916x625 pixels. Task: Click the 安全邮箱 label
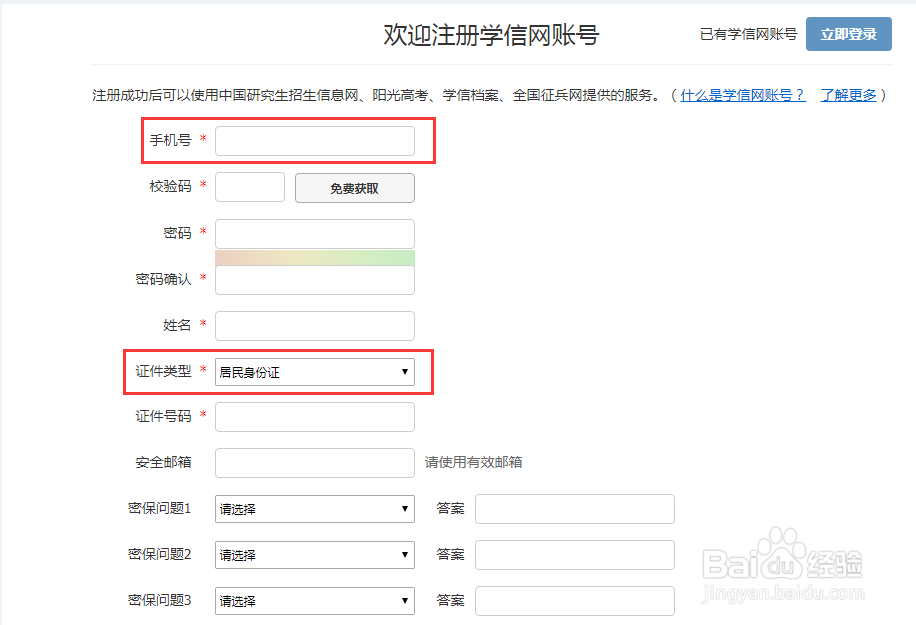164,463
